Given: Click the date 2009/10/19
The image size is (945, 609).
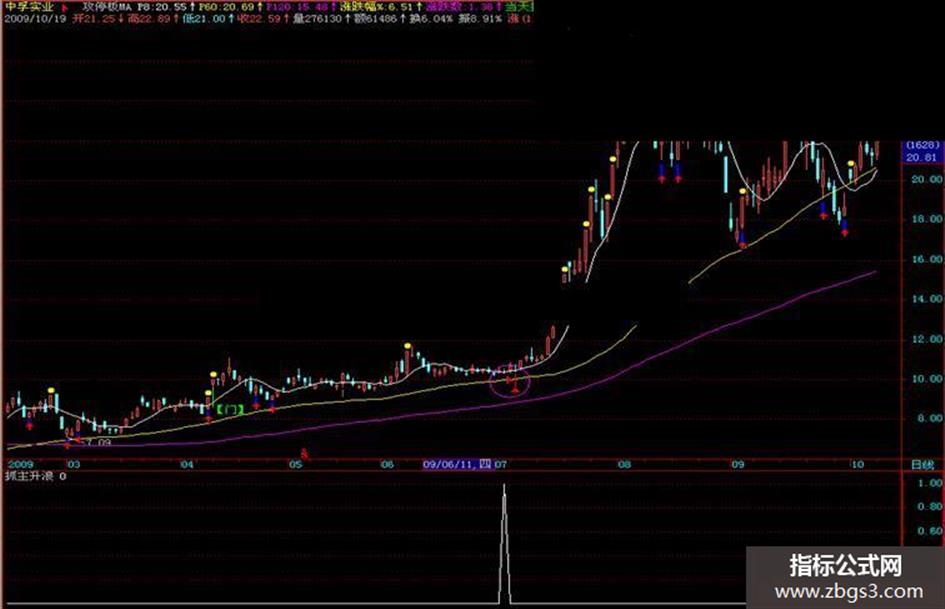Looking at the screenshot, I should (35, 19).
